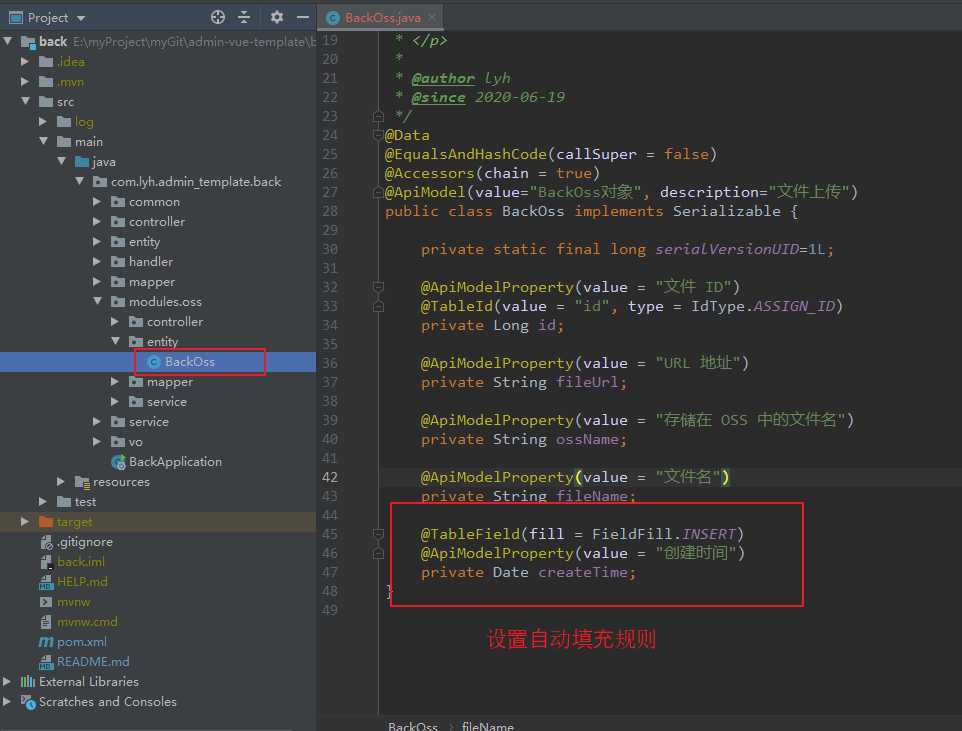Click line number 42 in the gutter
The height and width of the screenshot is (731, 962).
tap(330, 477)
